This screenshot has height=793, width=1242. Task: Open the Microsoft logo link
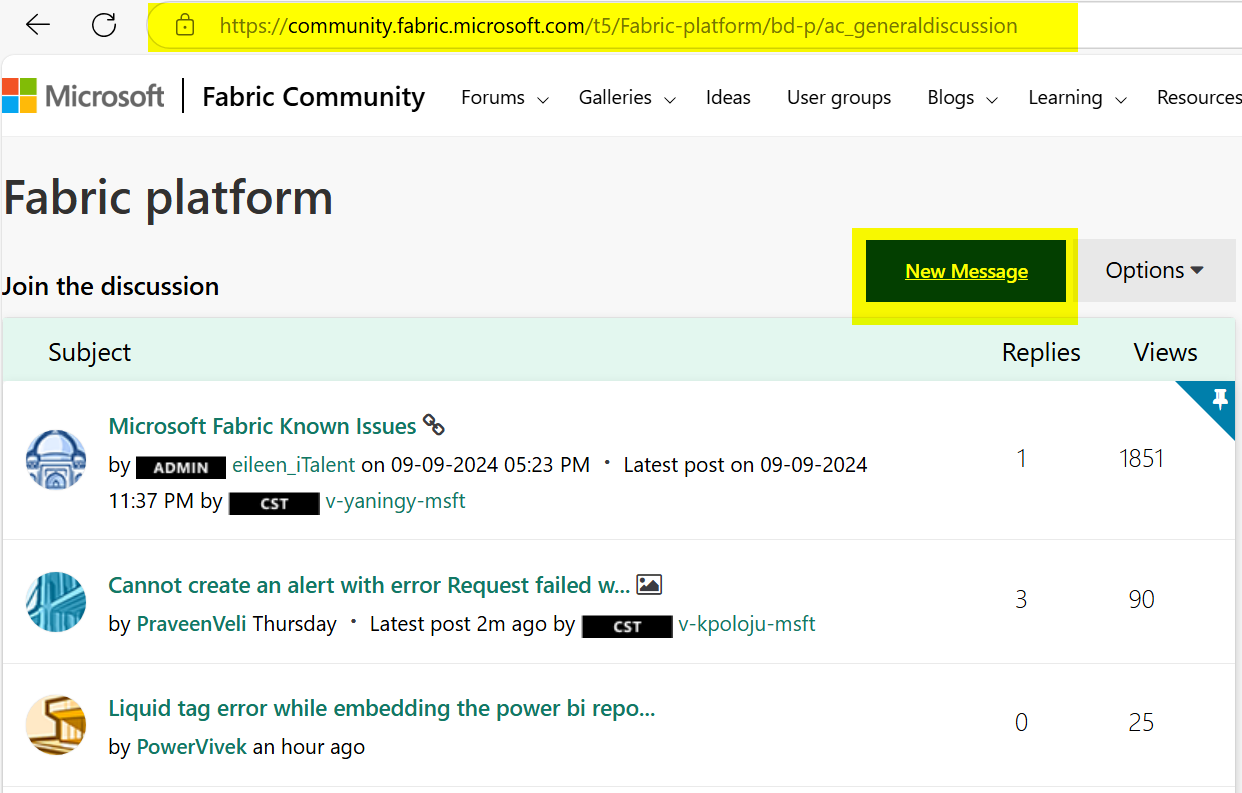[83, 96]
